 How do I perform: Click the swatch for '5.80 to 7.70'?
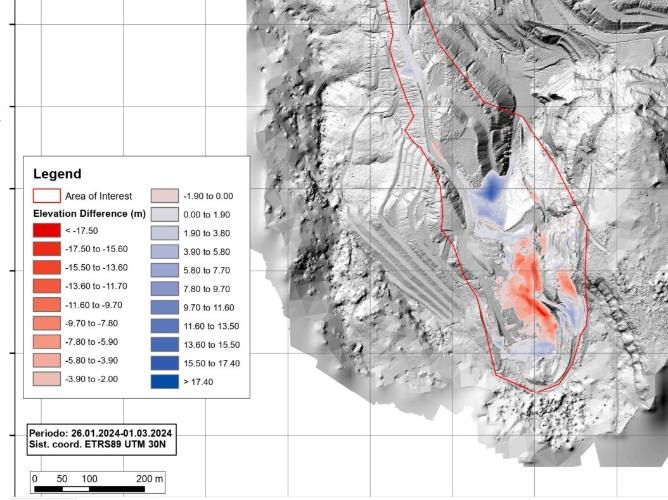(165, 270)
